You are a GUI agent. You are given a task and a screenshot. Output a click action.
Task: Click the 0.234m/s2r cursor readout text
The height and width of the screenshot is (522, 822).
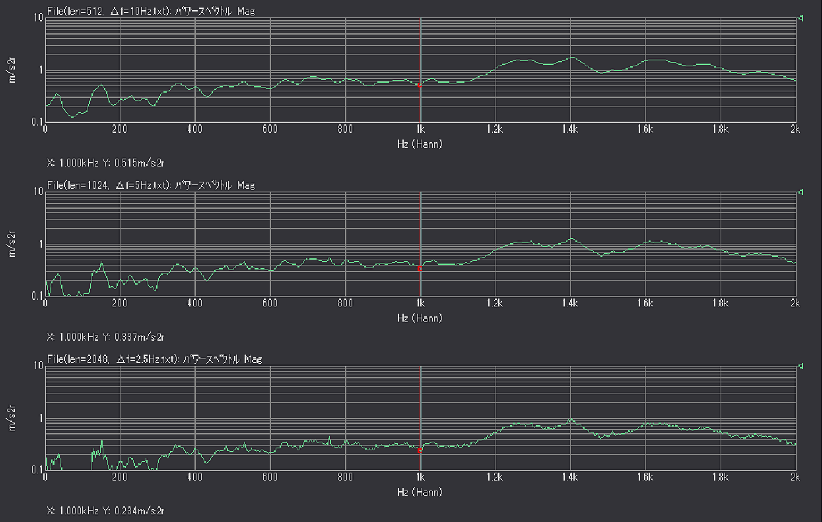104,509
